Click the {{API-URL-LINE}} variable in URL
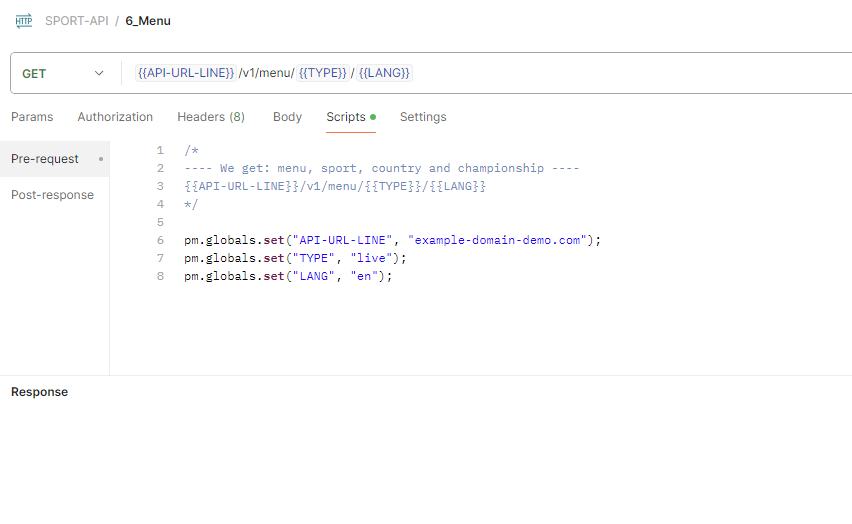 click(186, 73)
